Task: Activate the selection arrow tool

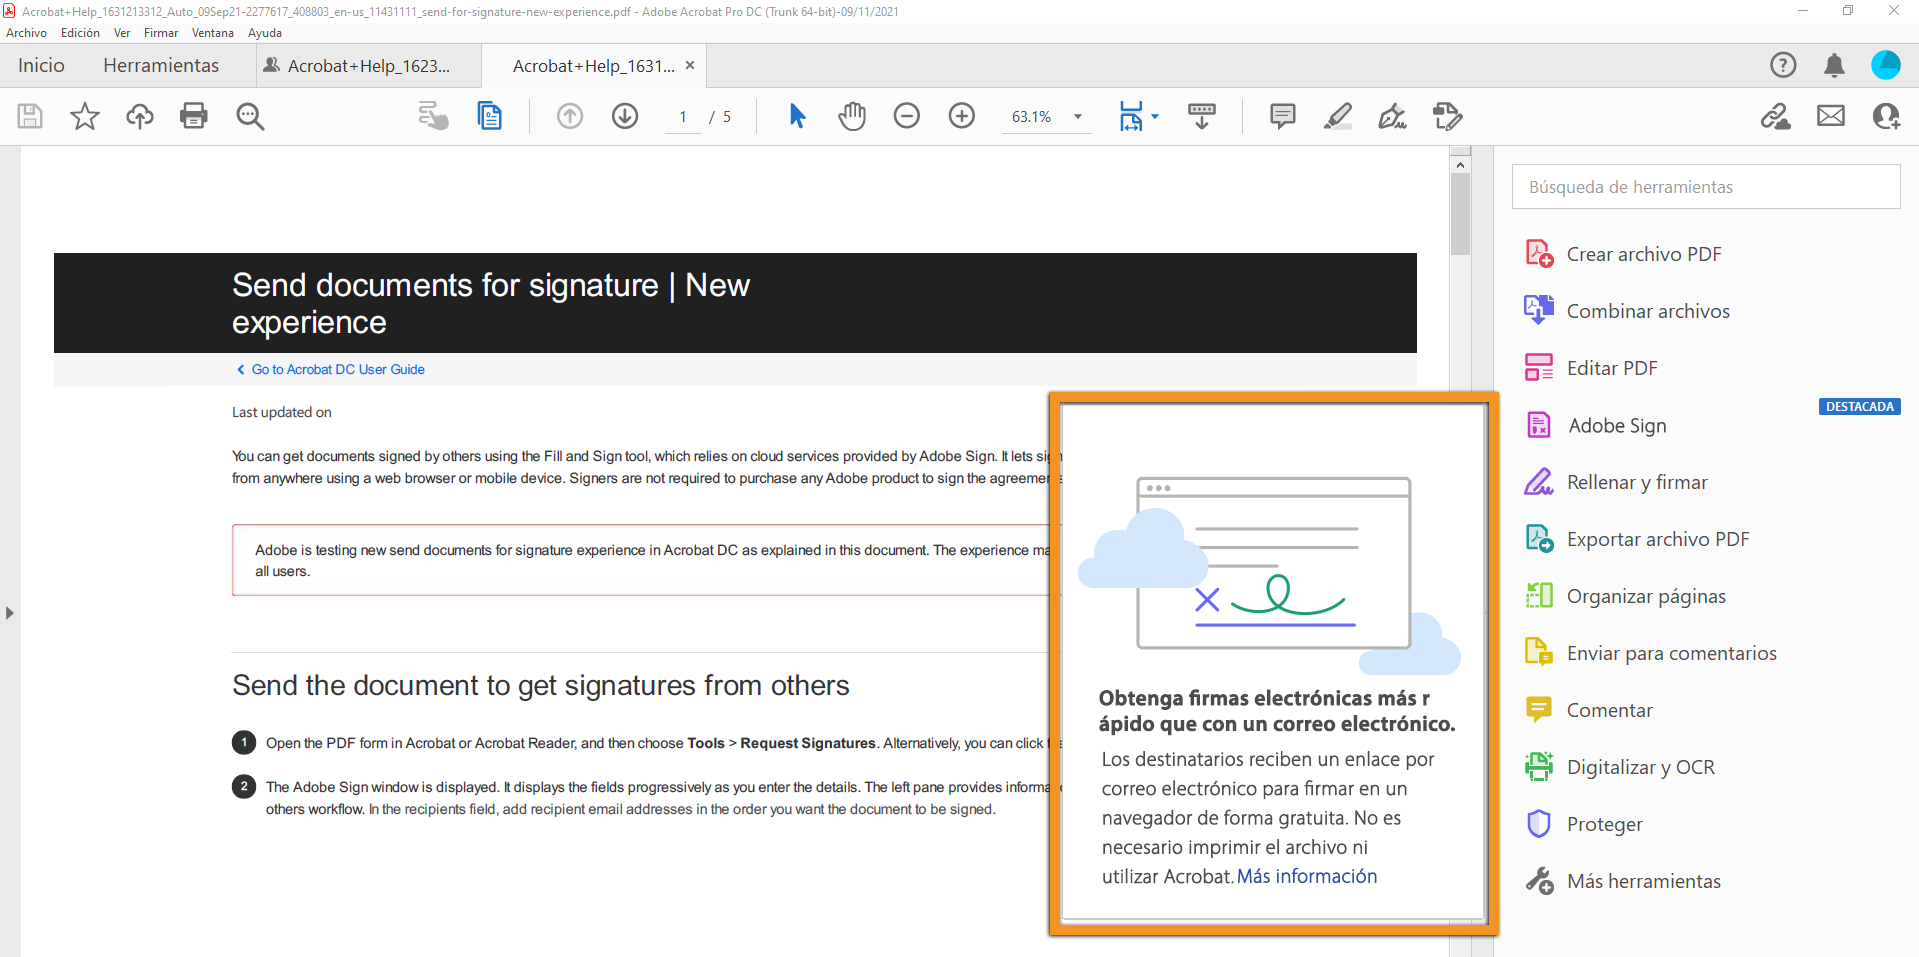Action: point(797,116)
